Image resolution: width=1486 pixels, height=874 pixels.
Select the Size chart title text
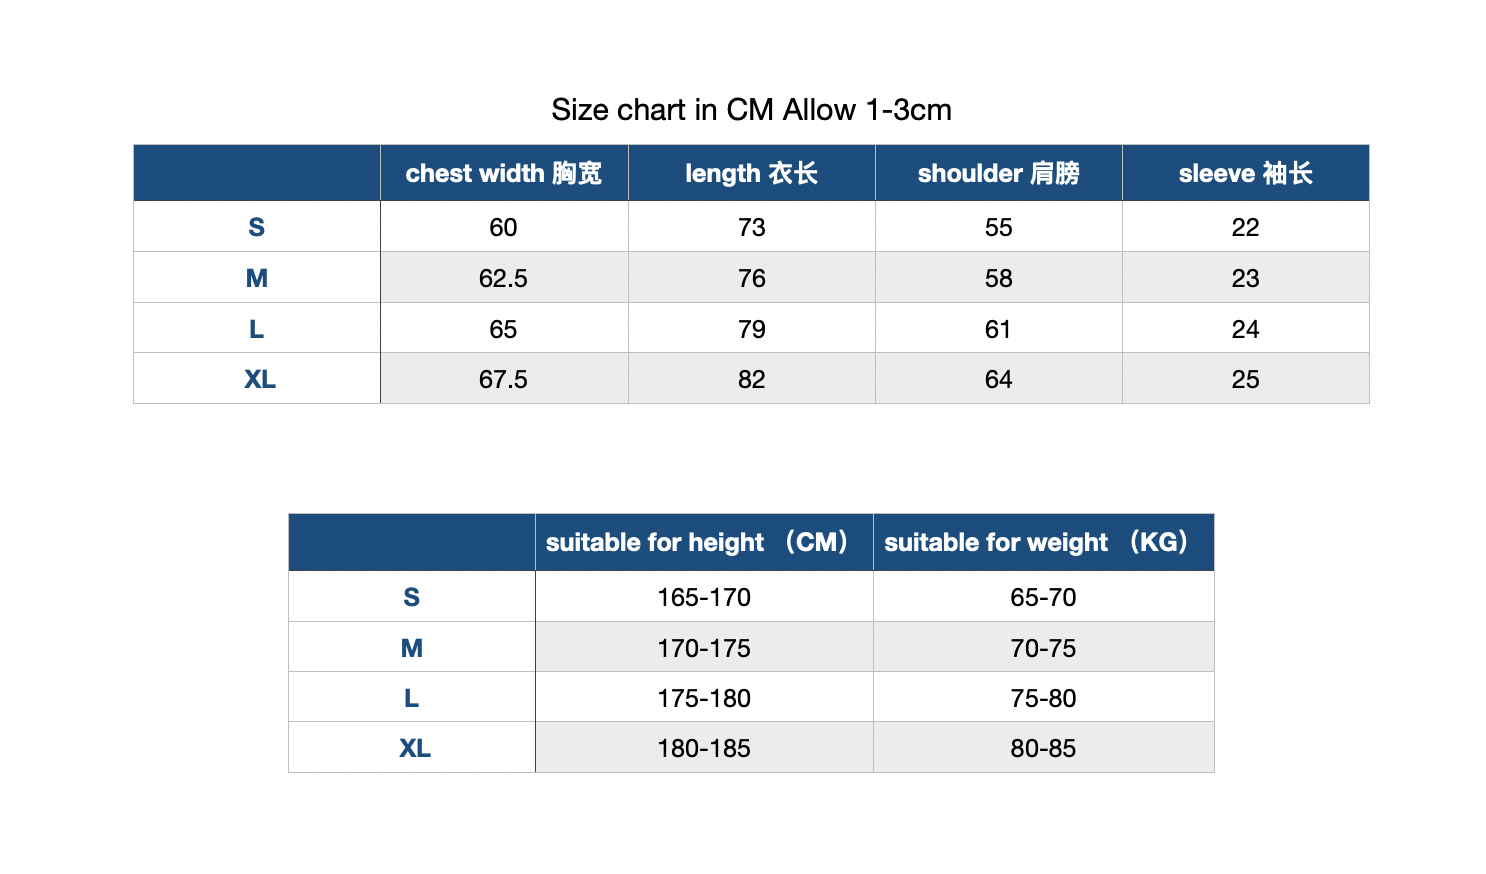[752, 109]
